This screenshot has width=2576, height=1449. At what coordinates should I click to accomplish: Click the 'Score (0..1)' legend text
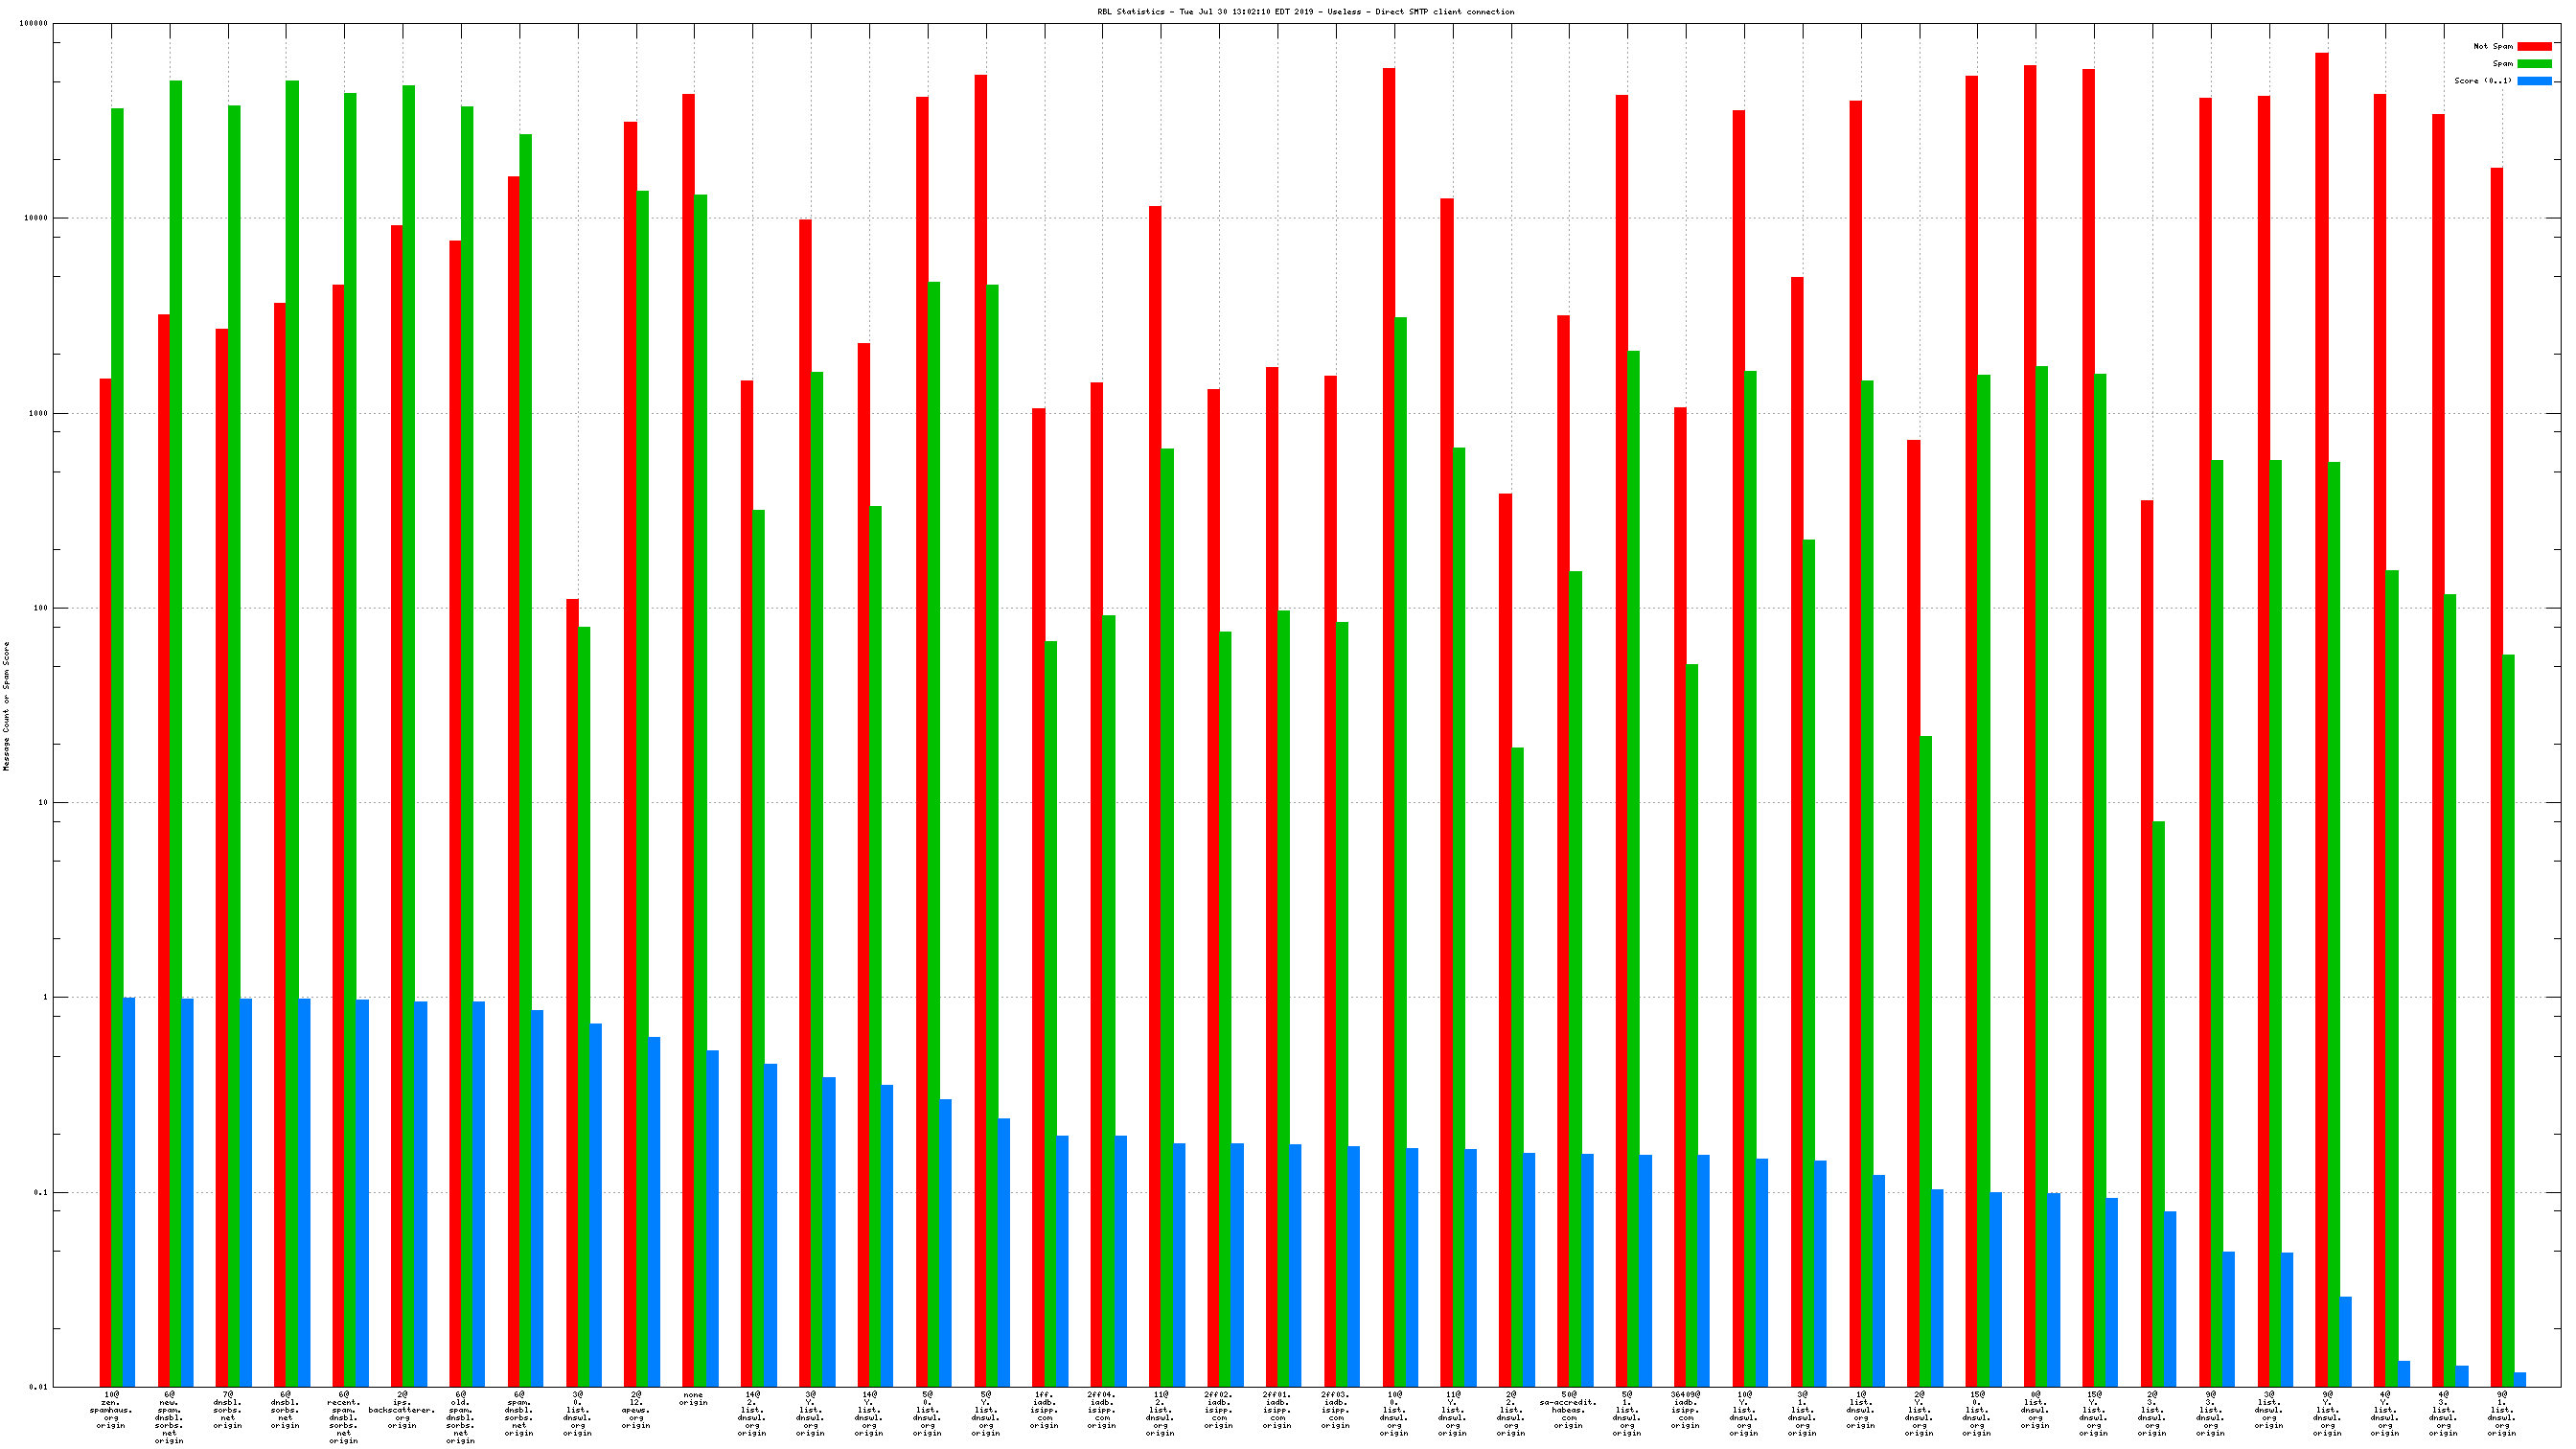pos(2482,81)
